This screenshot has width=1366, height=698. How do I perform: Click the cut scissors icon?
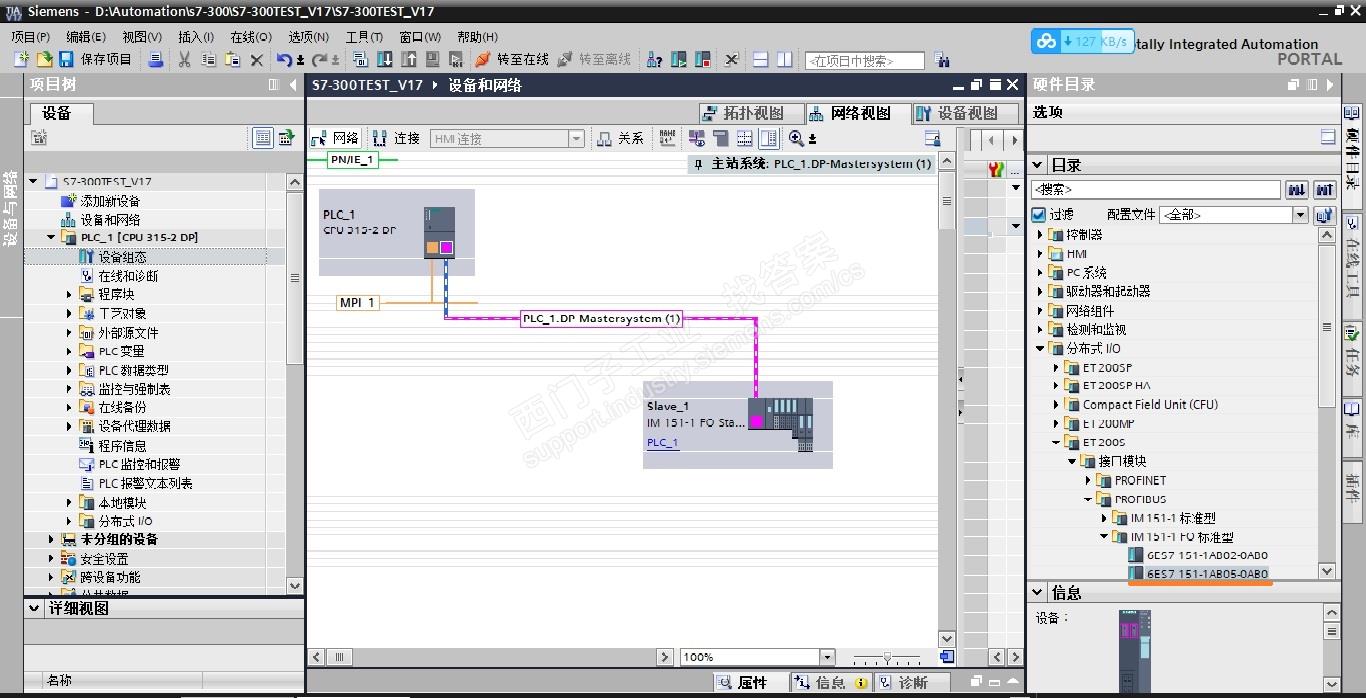point(184,60)
